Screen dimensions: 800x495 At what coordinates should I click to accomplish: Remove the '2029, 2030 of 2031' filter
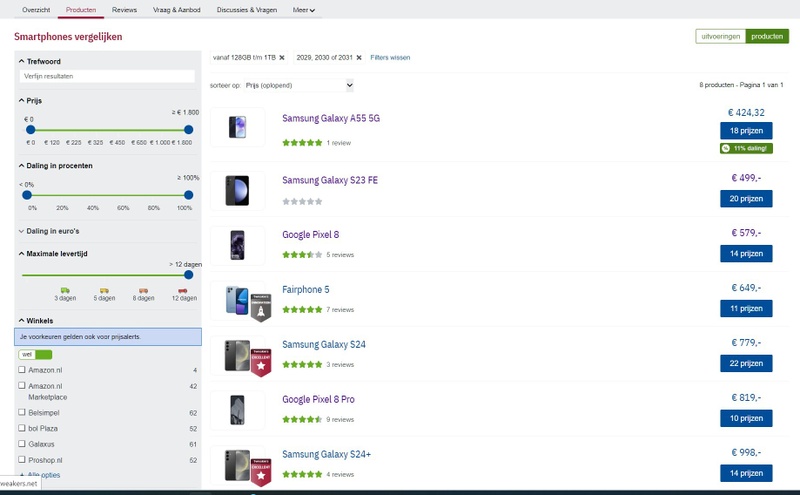[x=359, y=58]
